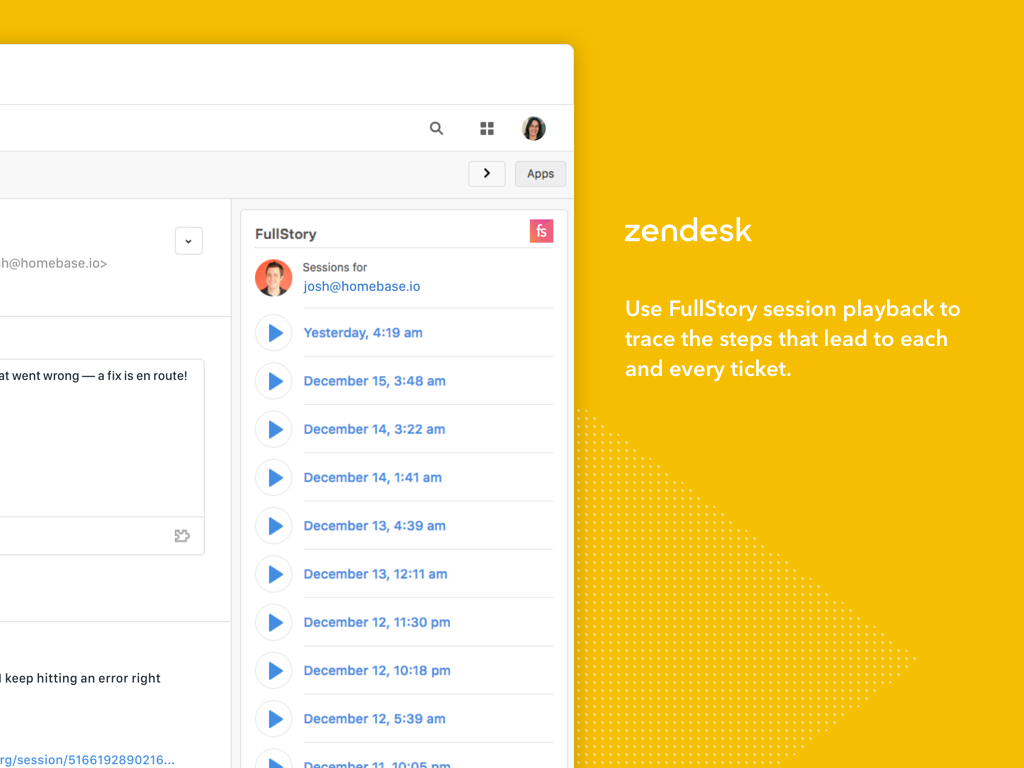The width and height of the screenshot is (1024, 768).
Task: Open the josh@homebase.io email link
Action: click(x=361, y=286)
